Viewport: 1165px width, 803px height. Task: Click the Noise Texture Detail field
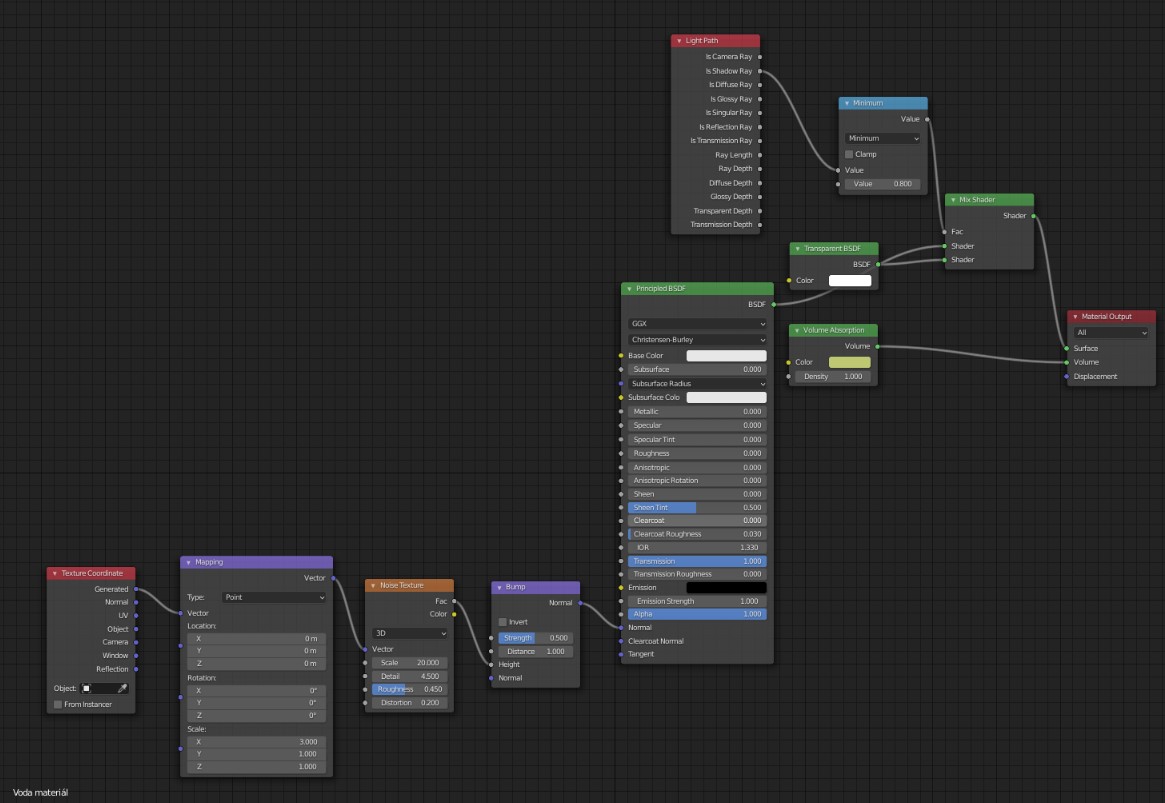409,677
